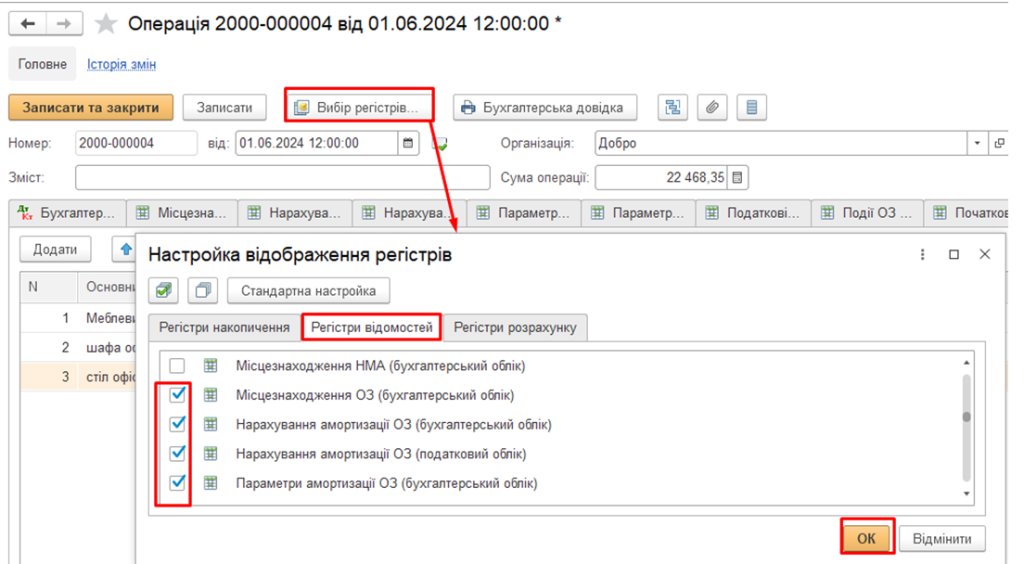Click the check-all registers icon in dialog
Screen dimensions: 1024x564
pyautogui.click(x=164, y=291)
